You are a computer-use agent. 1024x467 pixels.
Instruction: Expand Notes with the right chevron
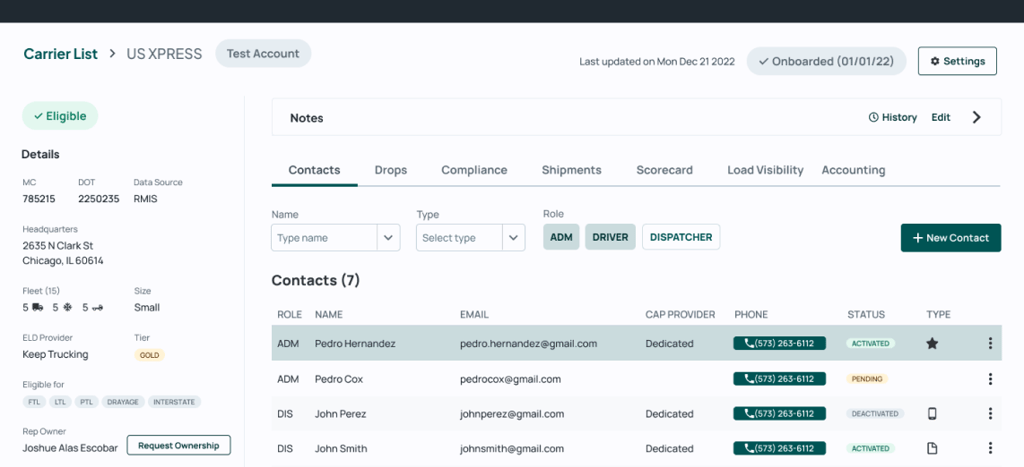click(x=976, y=118)
